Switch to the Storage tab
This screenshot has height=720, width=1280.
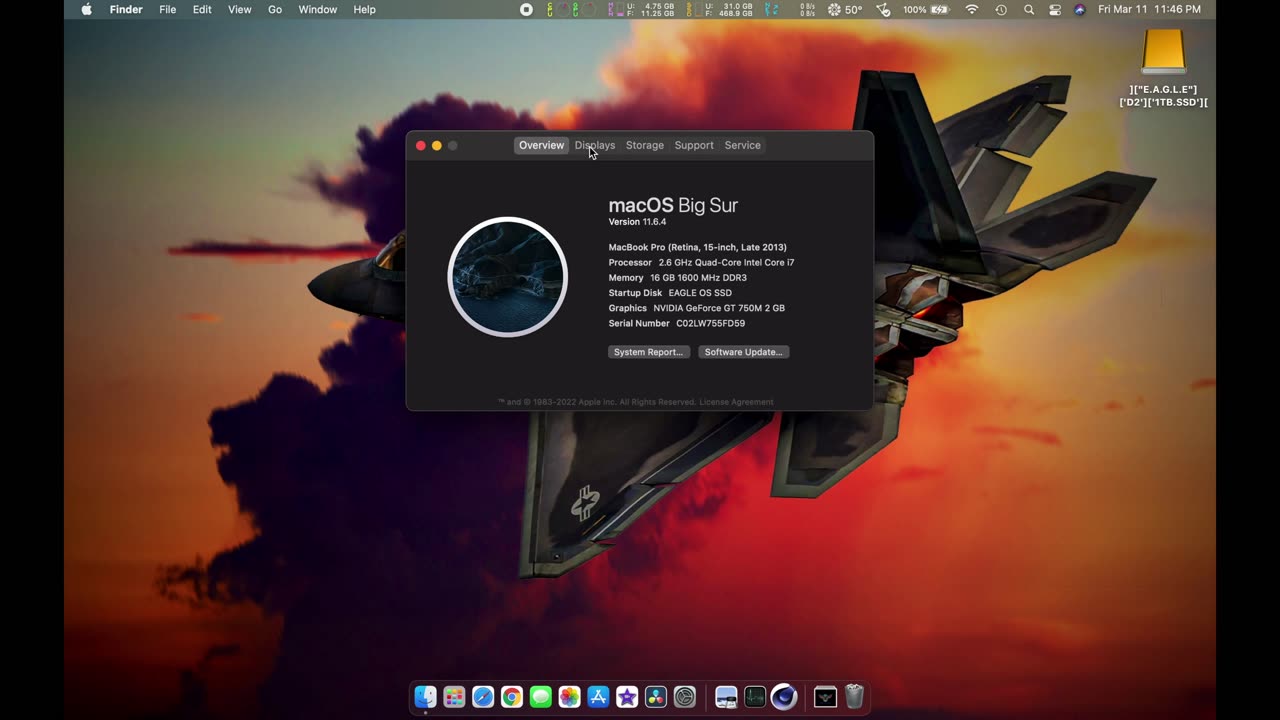tap(645, 145)
